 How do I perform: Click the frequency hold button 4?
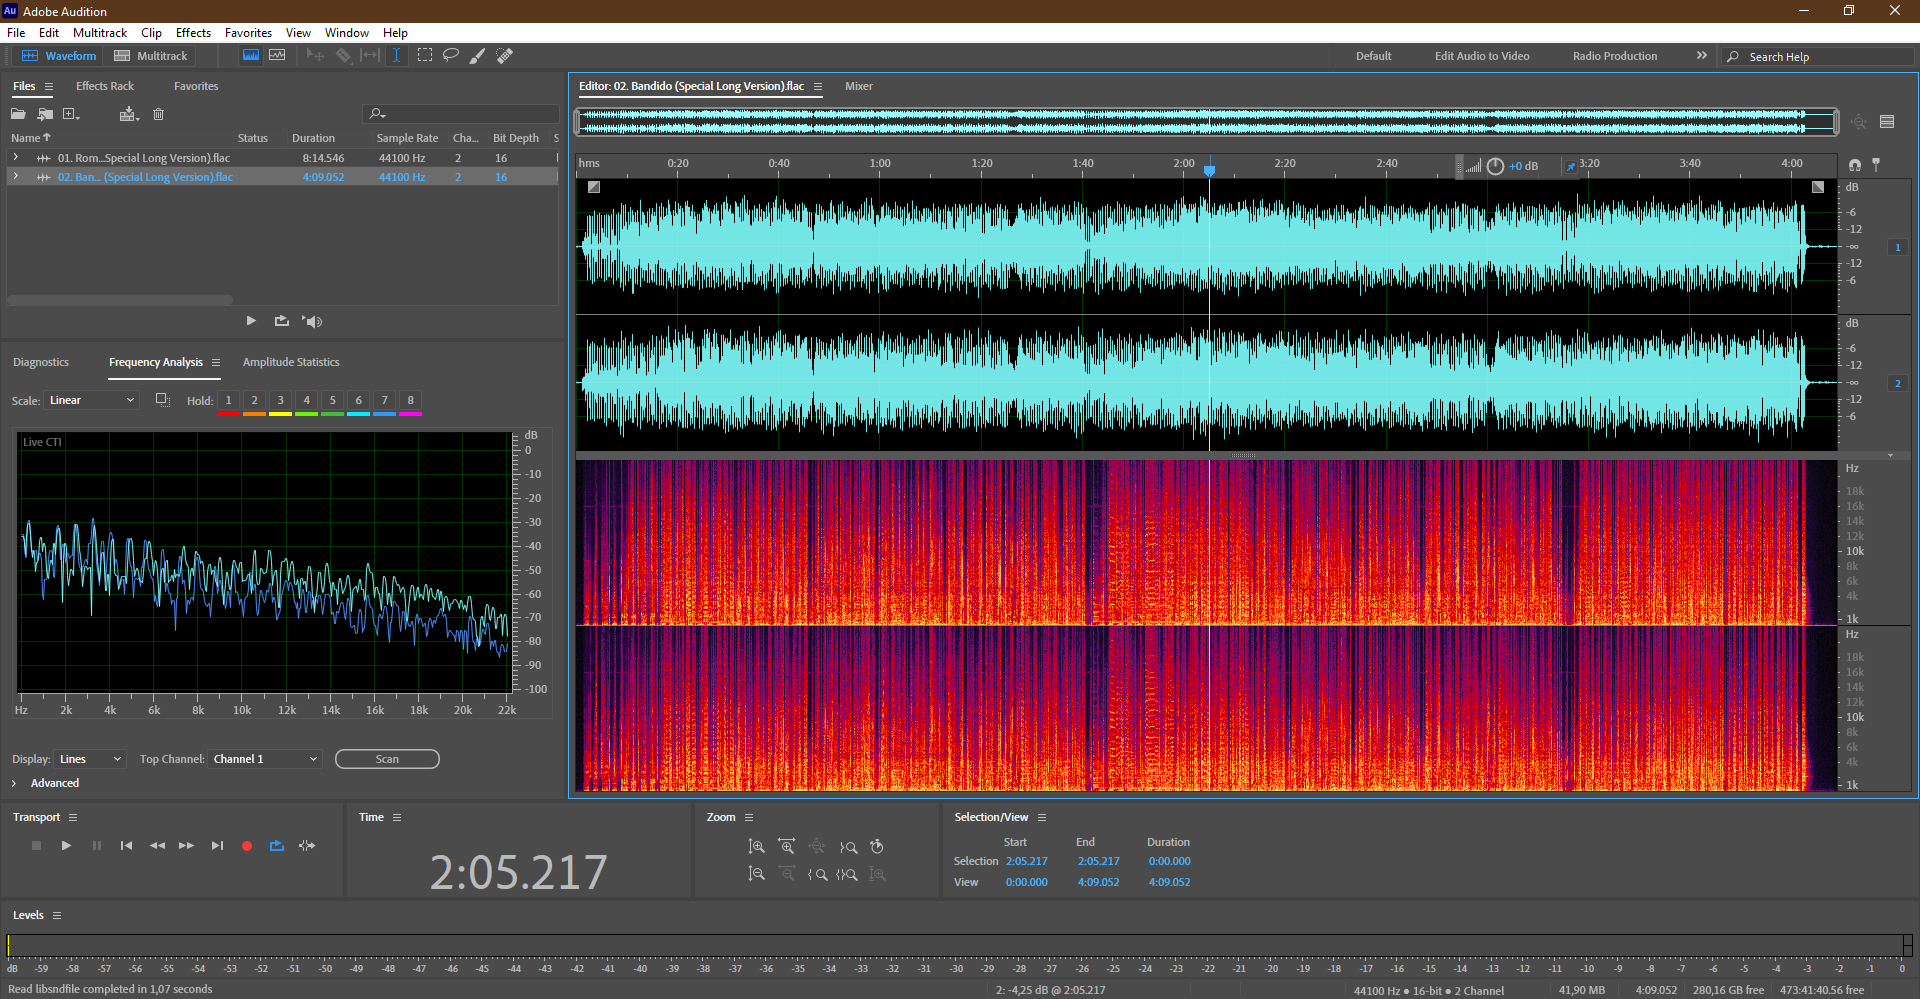coord(306,401)
